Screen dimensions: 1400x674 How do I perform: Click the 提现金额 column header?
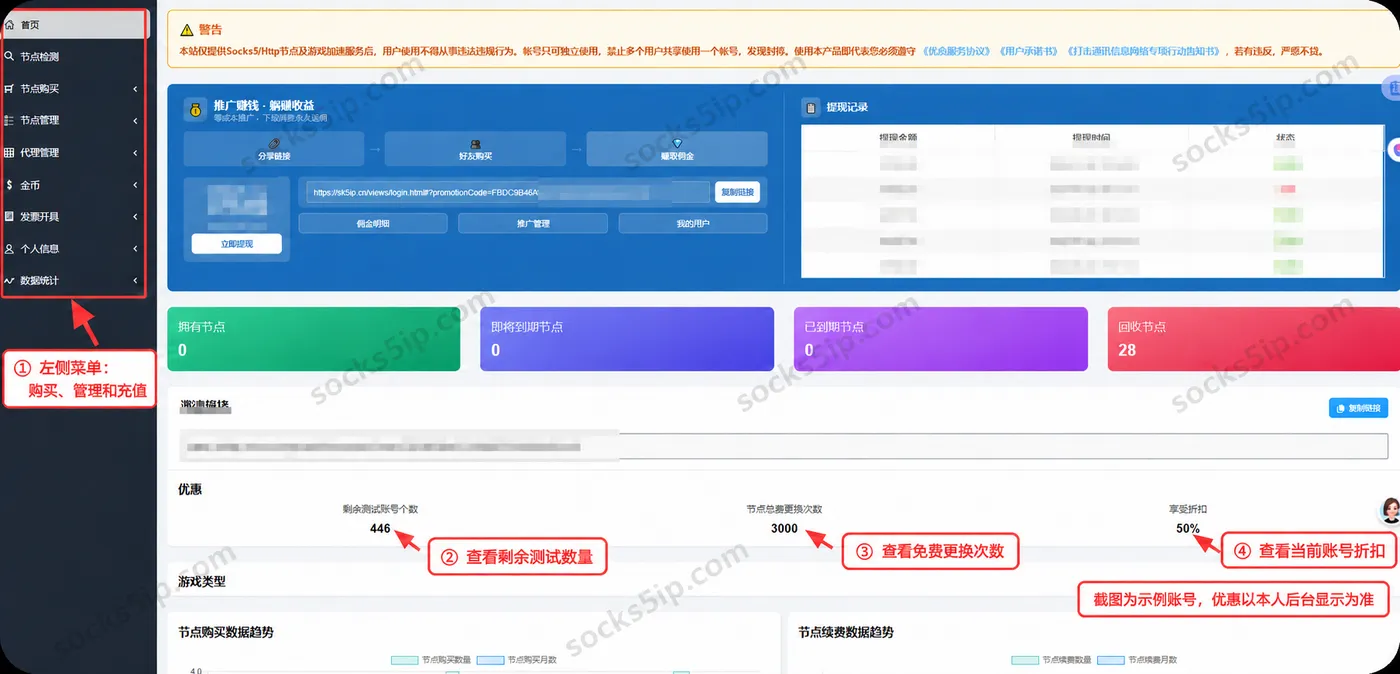(898, 137)
